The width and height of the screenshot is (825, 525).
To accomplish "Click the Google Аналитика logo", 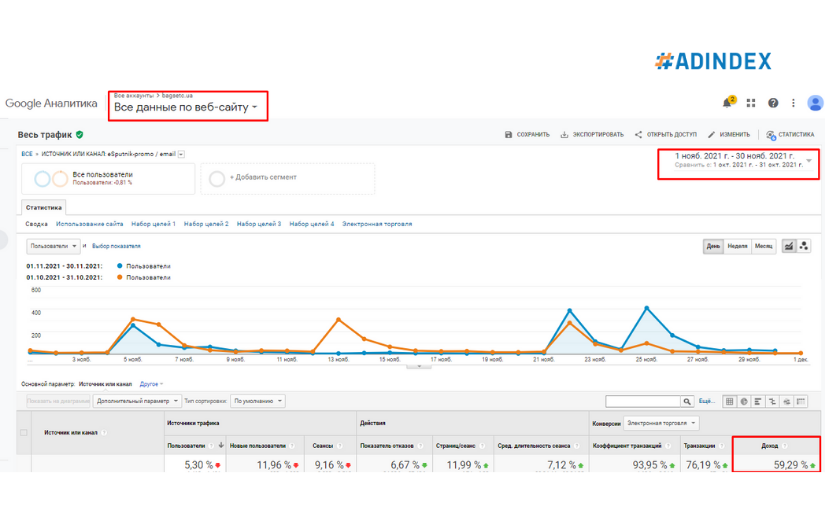I will pyautogui.click(x=51, y=103).
